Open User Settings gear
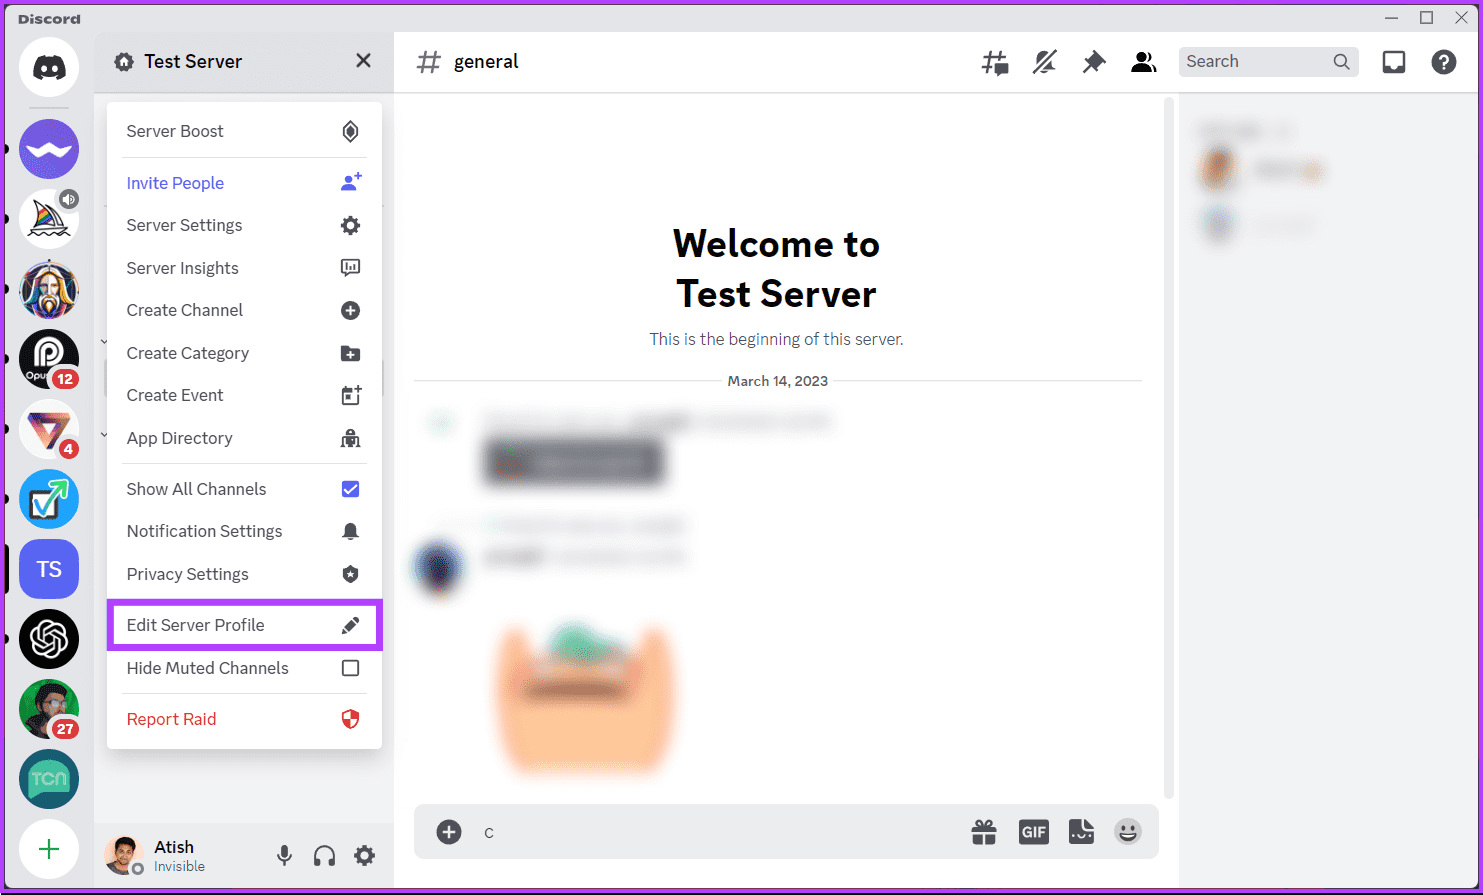 (365, 855)
